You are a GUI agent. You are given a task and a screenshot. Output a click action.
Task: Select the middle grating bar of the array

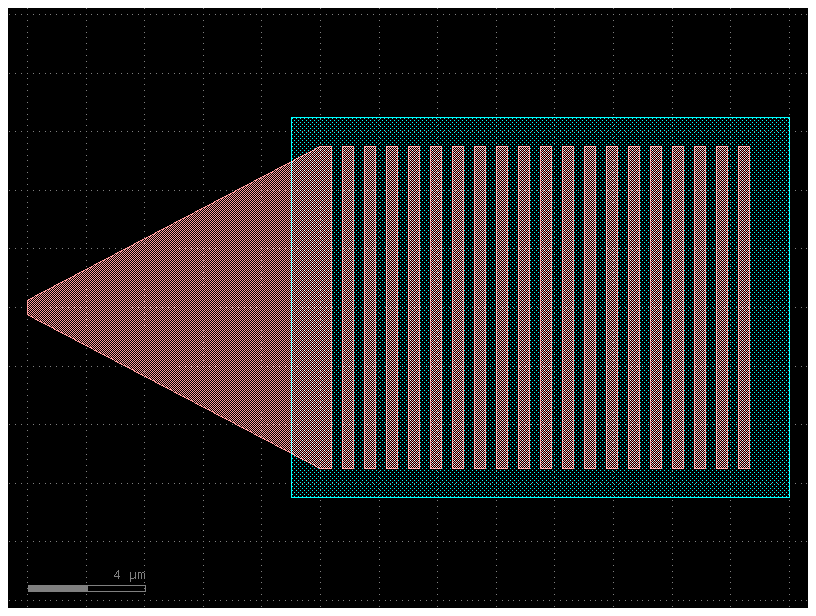(546, 307)
